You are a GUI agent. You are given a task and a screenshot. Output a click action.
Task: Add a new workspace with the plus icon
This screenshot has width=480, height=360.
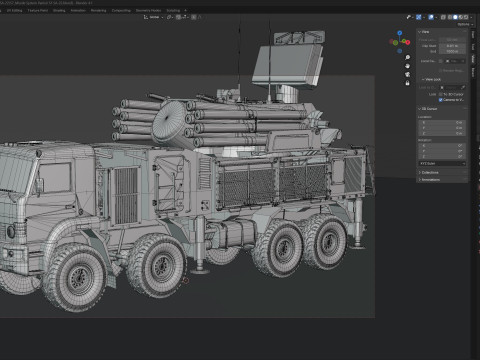(x=185, y=10)
